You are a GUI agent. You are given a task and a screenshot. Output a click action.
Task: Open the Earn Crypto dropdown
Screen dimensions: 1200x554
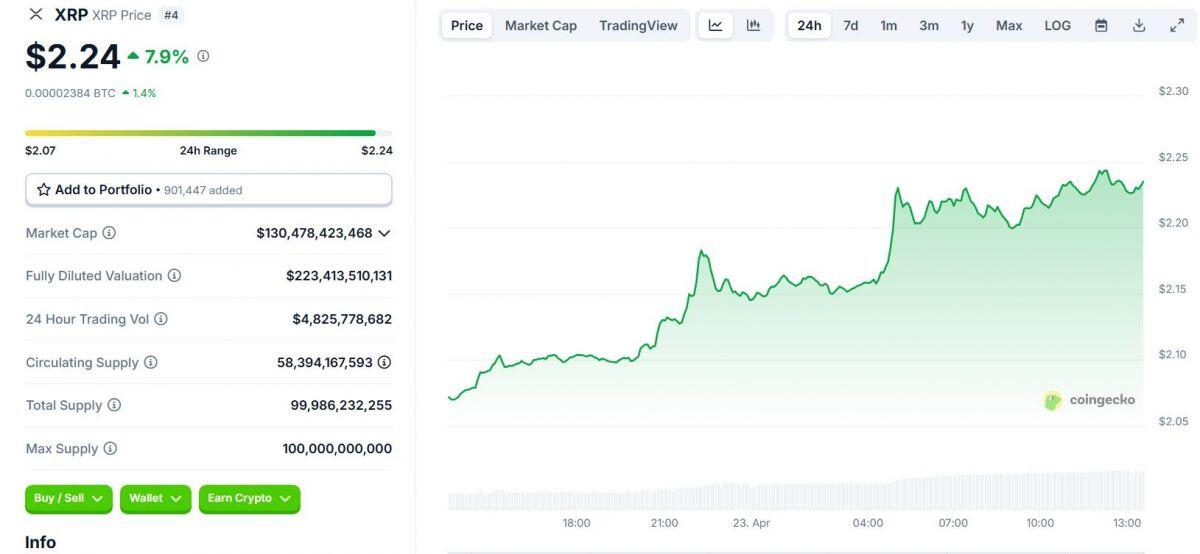pos(249,499)
